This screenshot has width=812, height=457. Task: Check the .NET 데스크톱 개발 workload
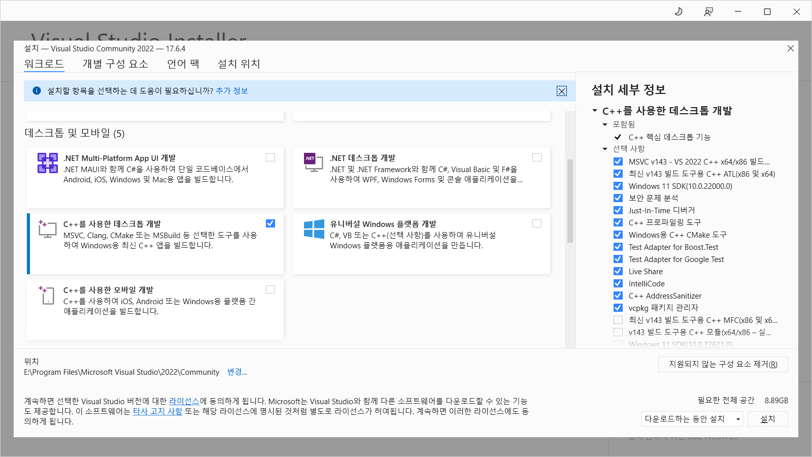[536, 158]
